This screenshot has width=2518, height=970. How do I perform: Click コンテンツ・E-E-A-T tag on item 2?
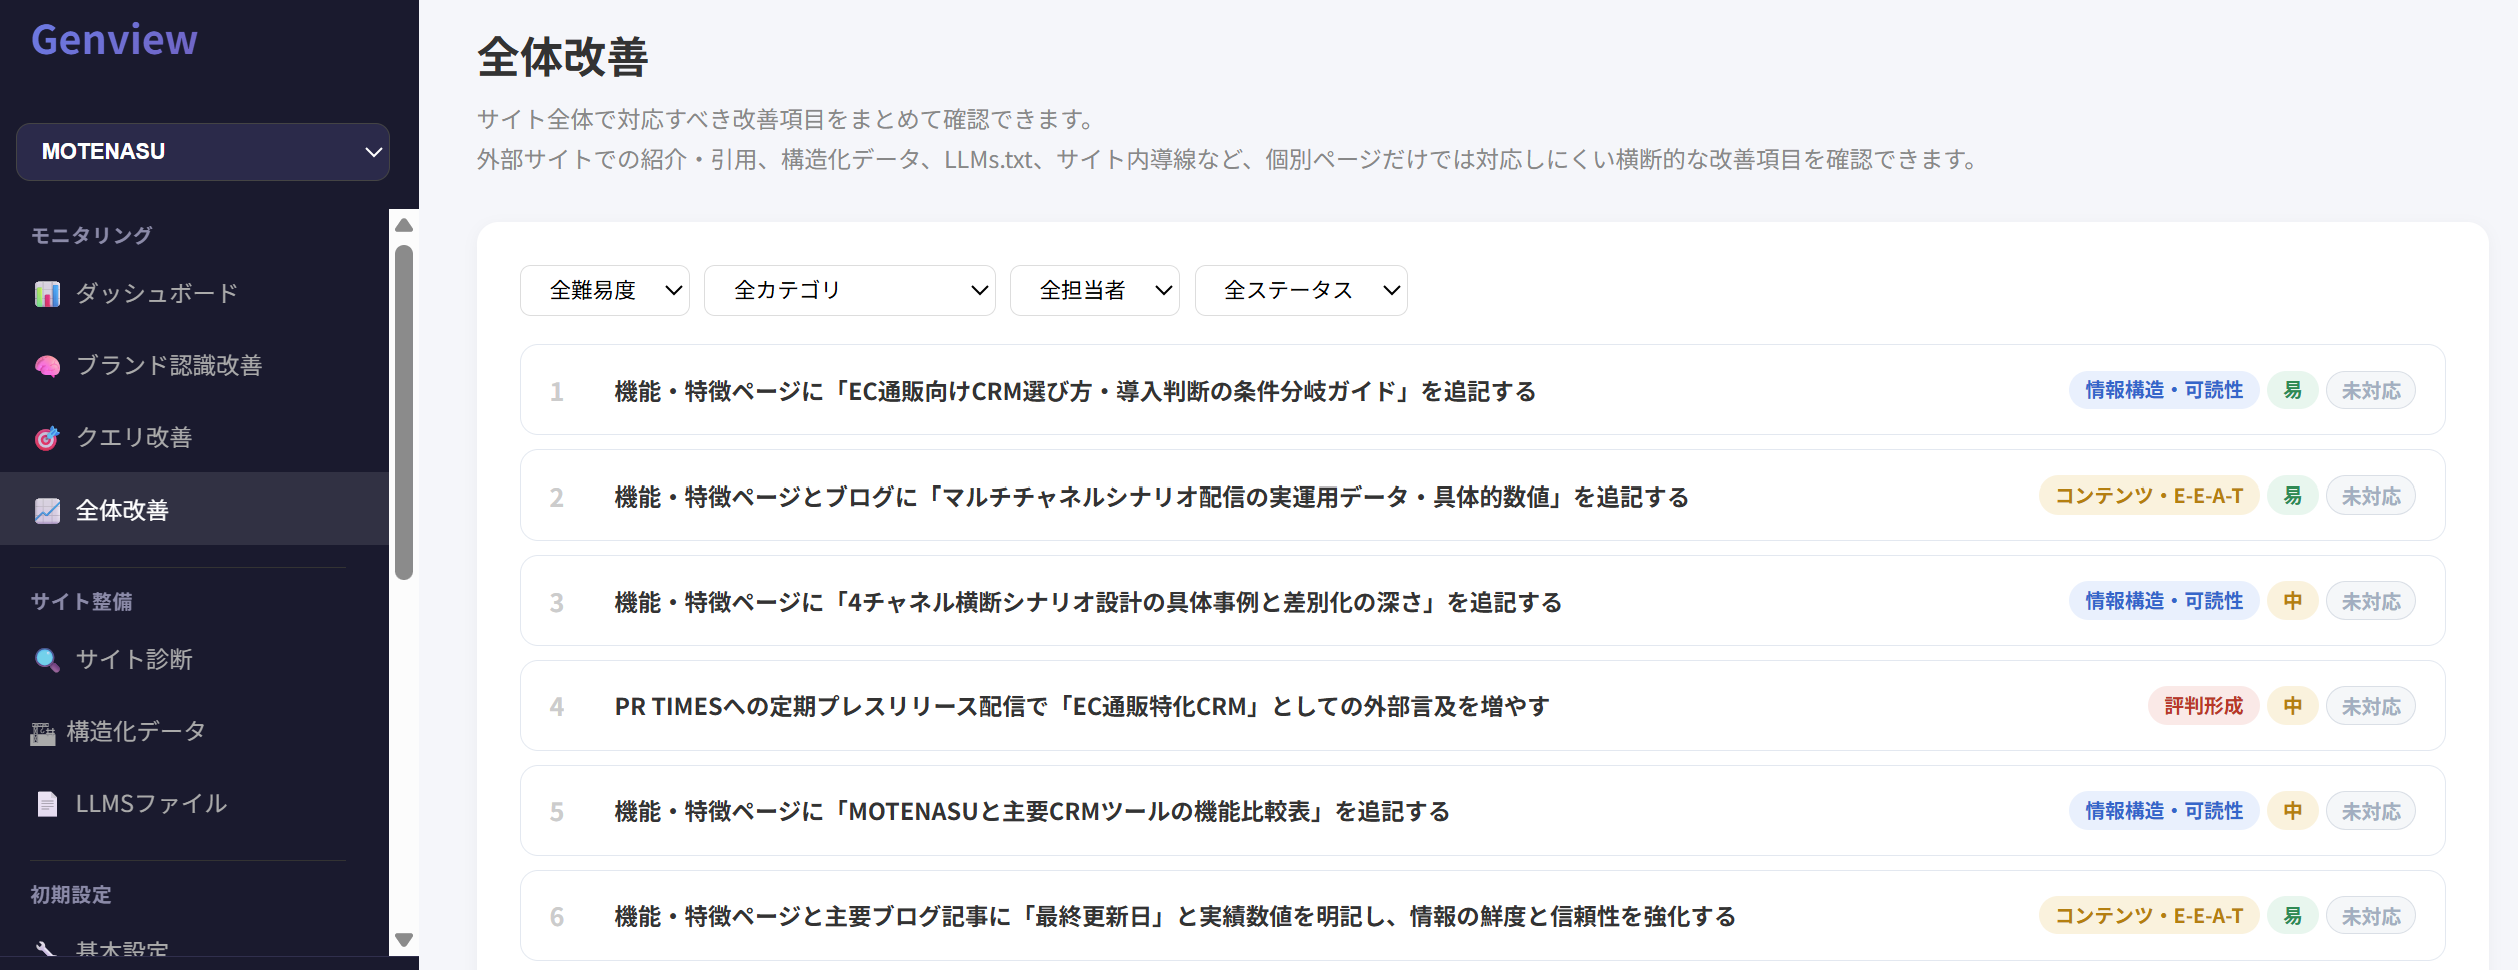pyautogui.click(x=2149, y=496)
